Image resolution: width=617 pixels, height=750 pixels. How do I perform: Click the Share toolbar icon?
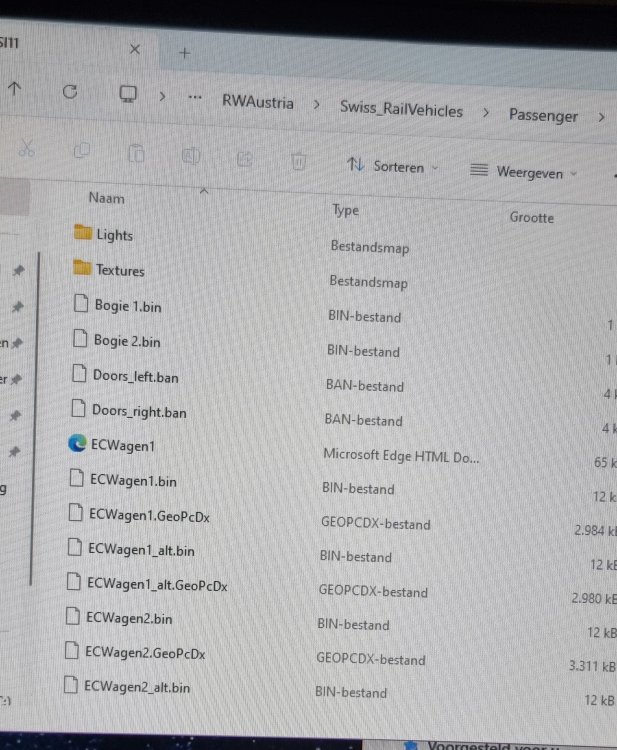point(243,158)
